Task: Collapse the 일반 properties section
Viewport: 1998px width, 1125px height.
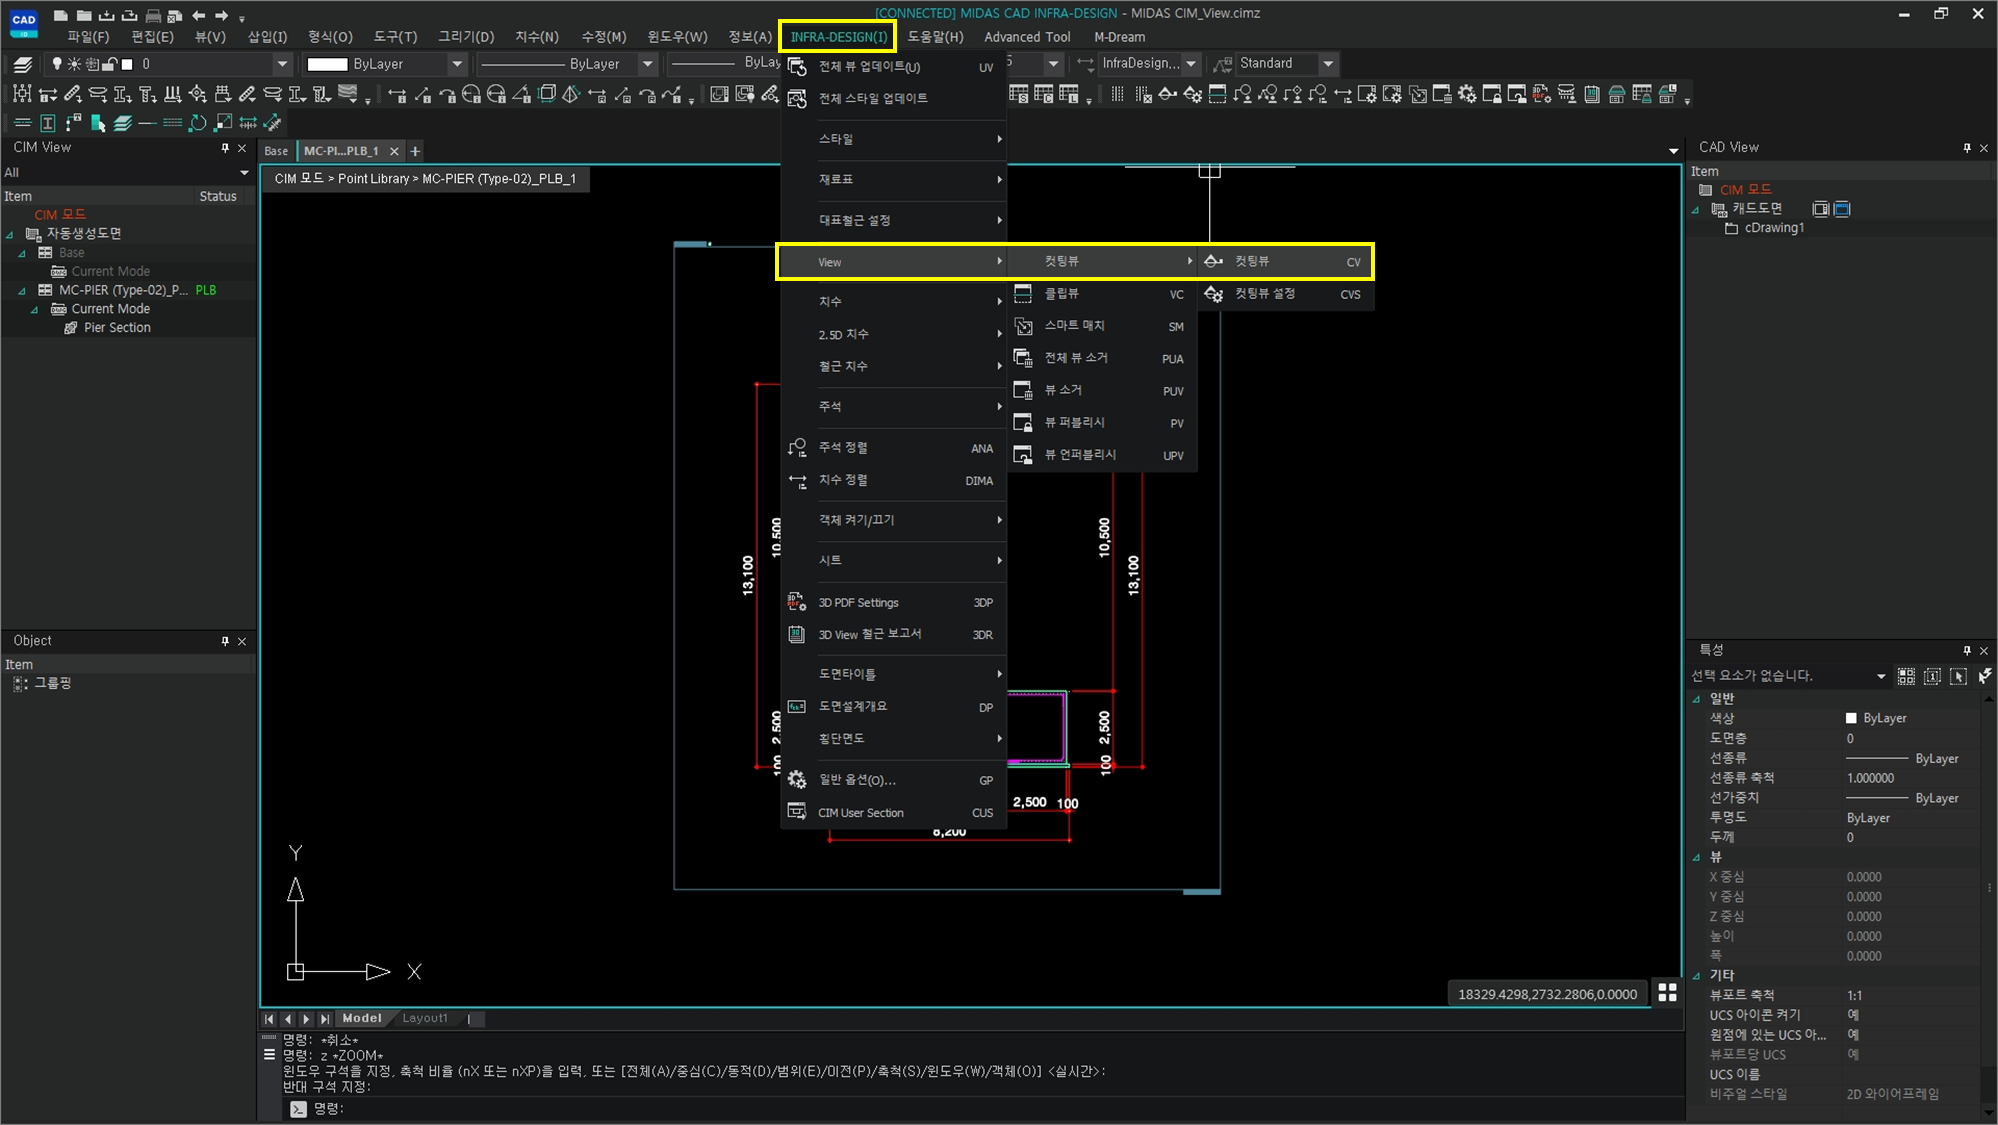Action: click(x=1696, y=699)
